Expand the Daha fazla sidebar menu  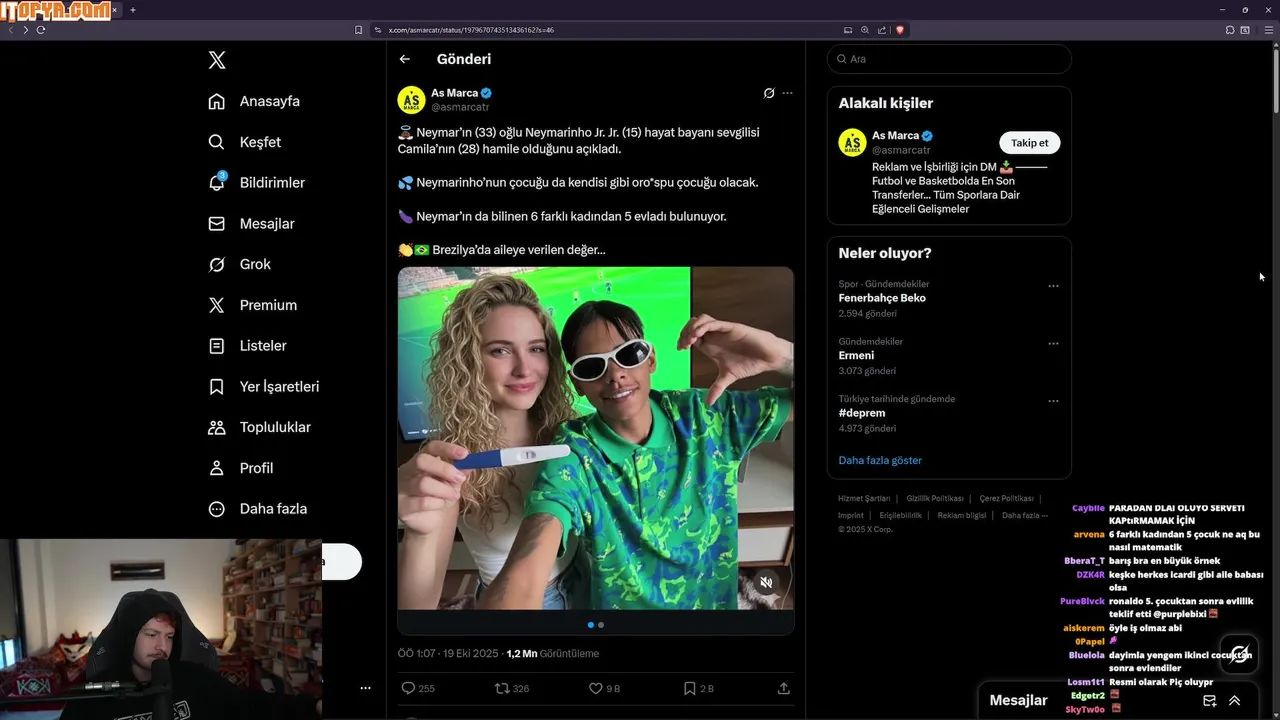[257, 509]
